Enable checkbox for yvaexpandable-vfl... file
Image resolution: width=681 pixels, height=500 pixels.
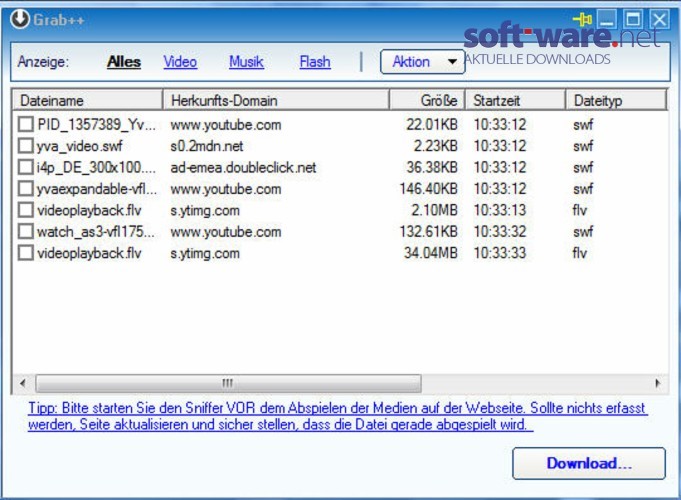point(26,189)
